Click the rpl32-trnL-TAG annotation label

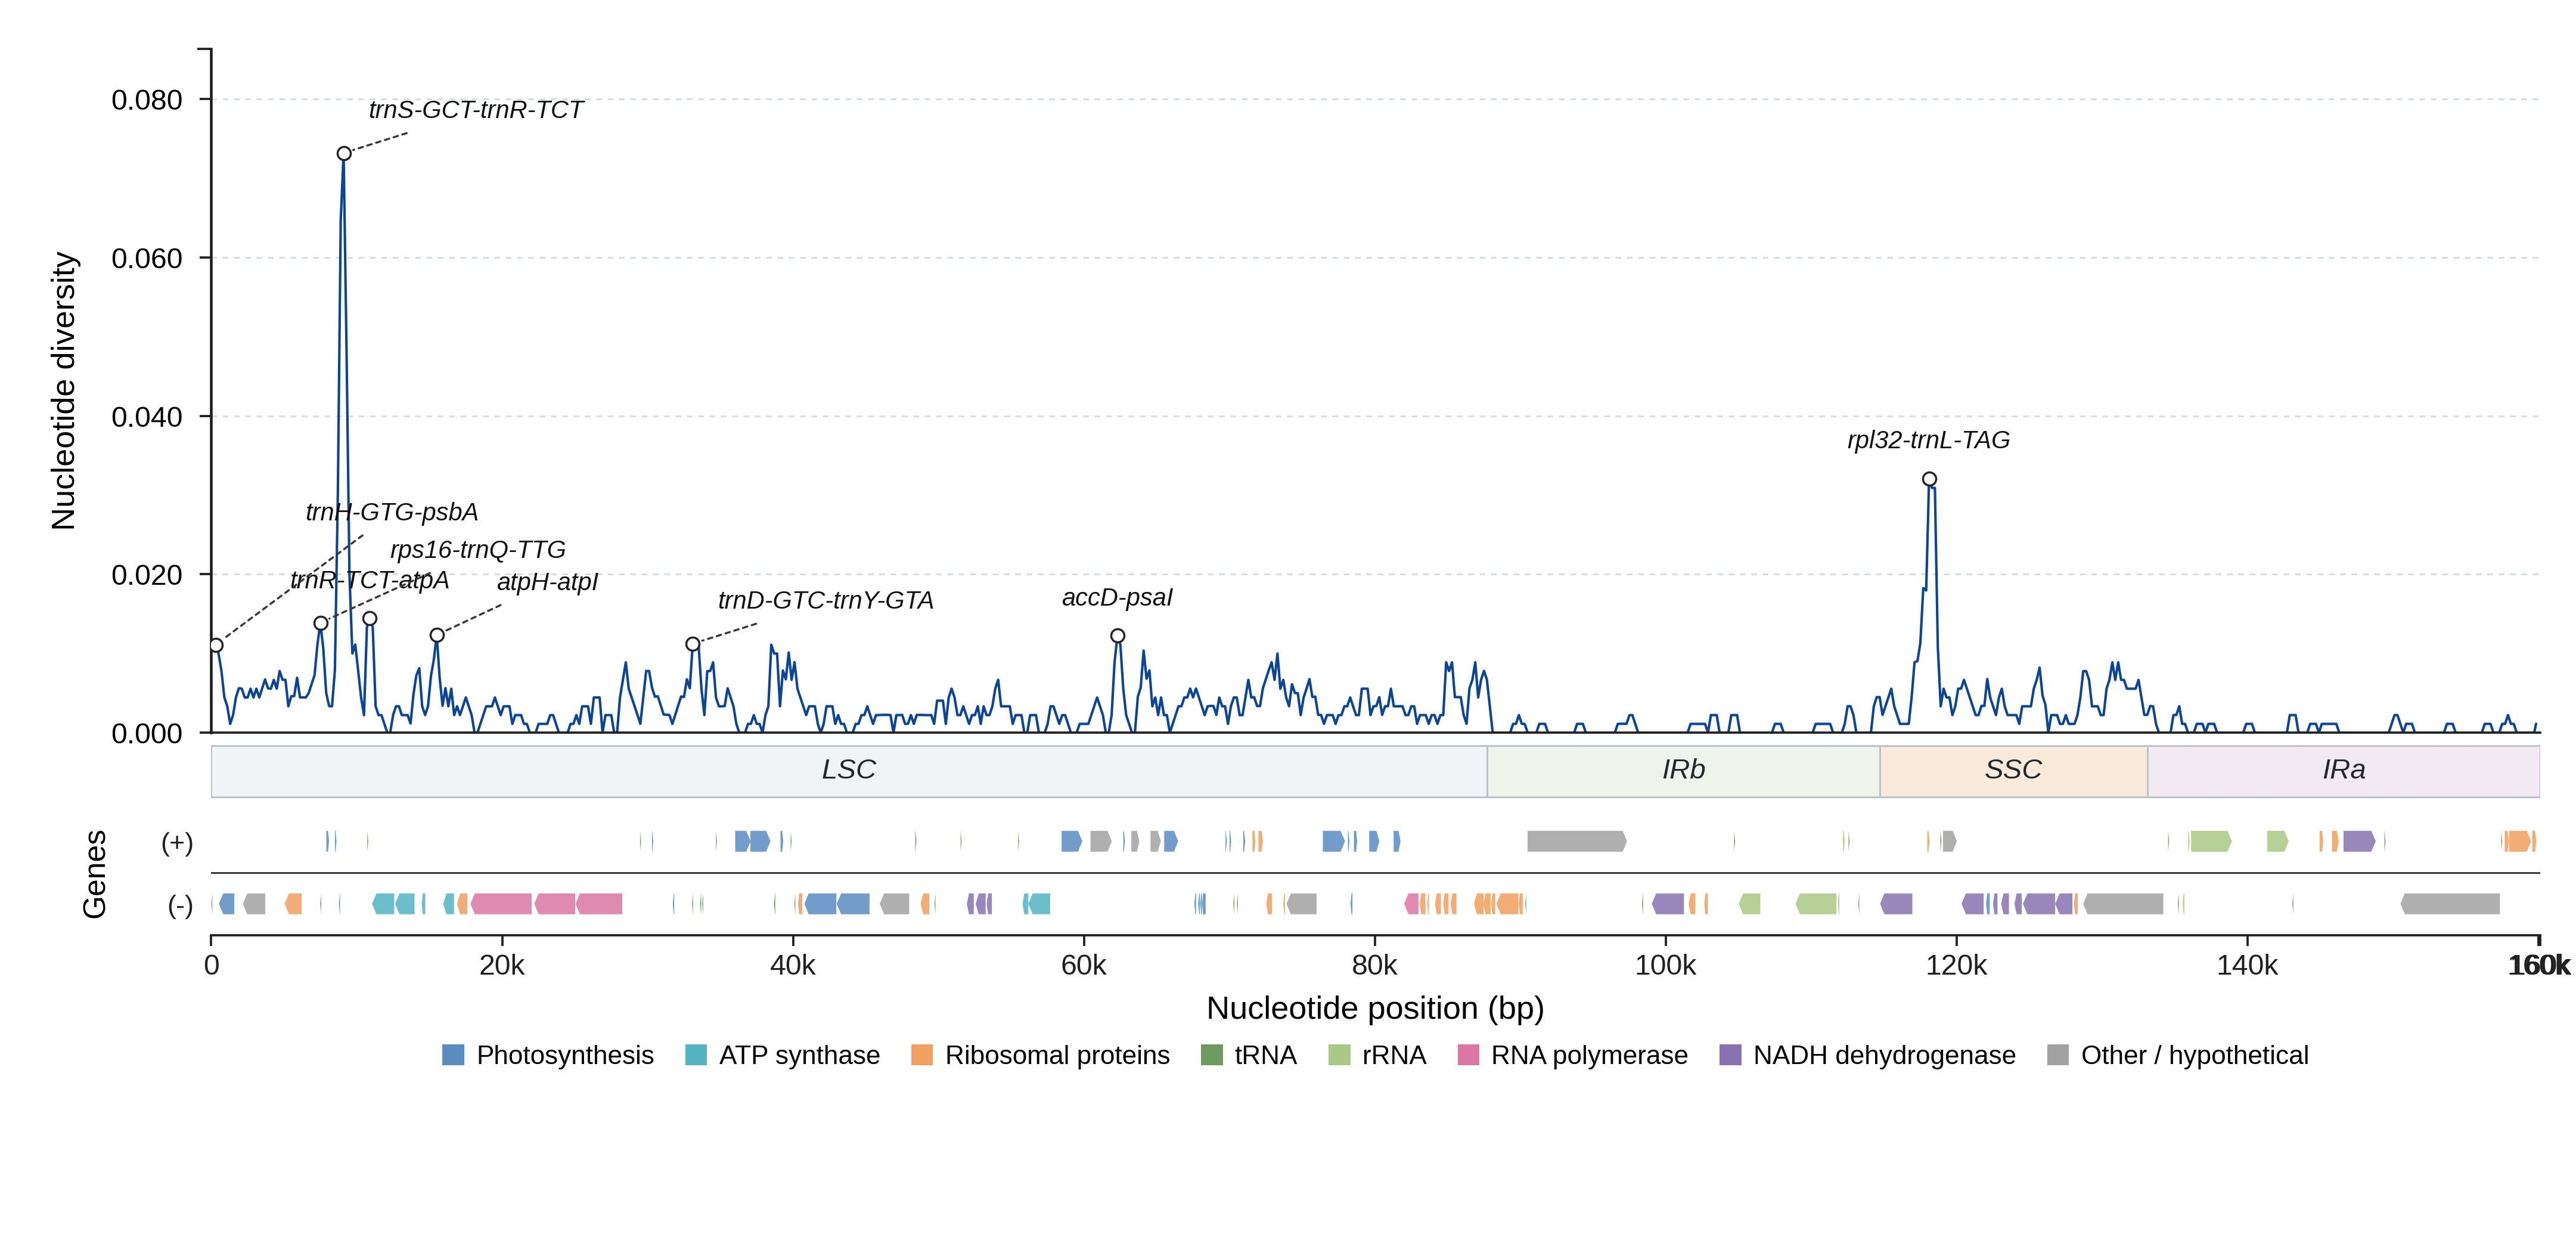(1928, 440)
